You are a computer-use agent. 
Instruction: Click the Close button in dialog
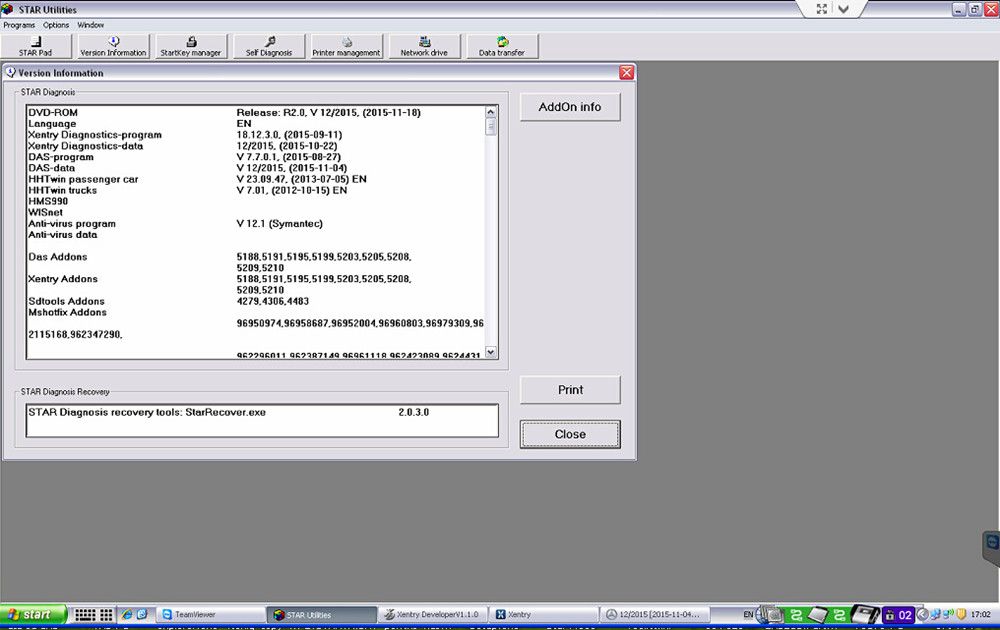(x=570, y=434)
